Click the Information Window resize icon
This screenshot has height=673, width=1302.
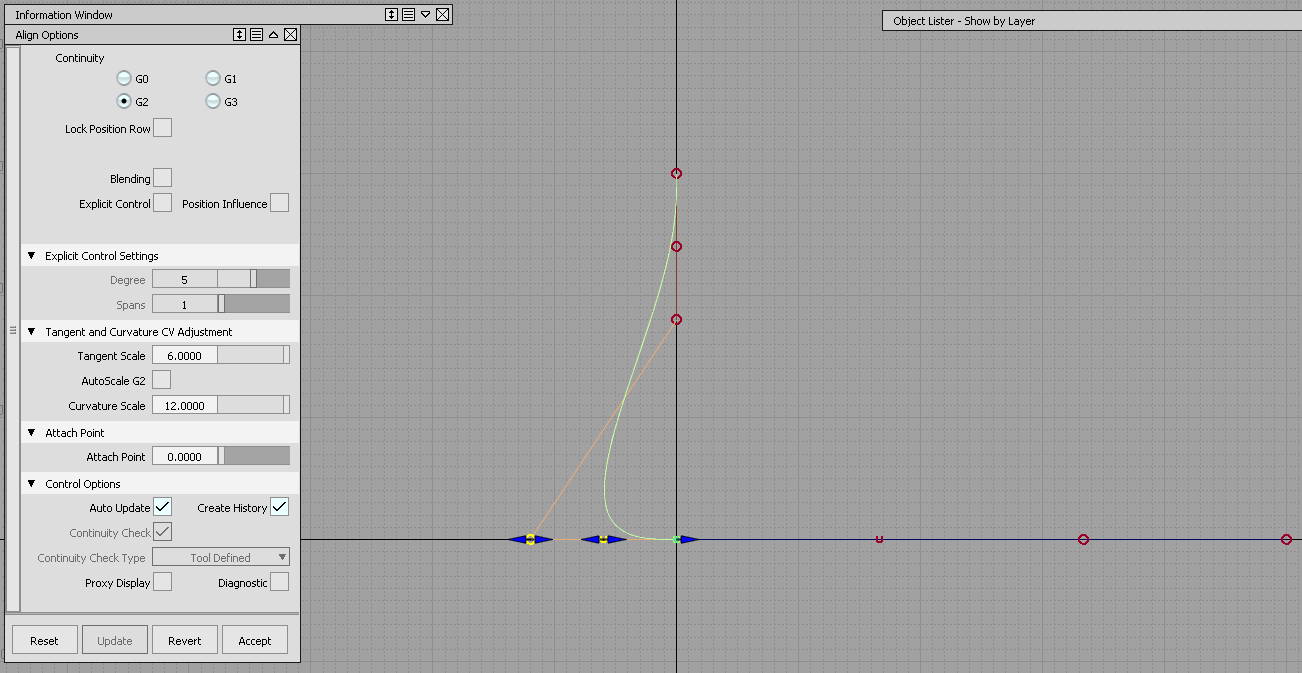(x=389, y=14)
